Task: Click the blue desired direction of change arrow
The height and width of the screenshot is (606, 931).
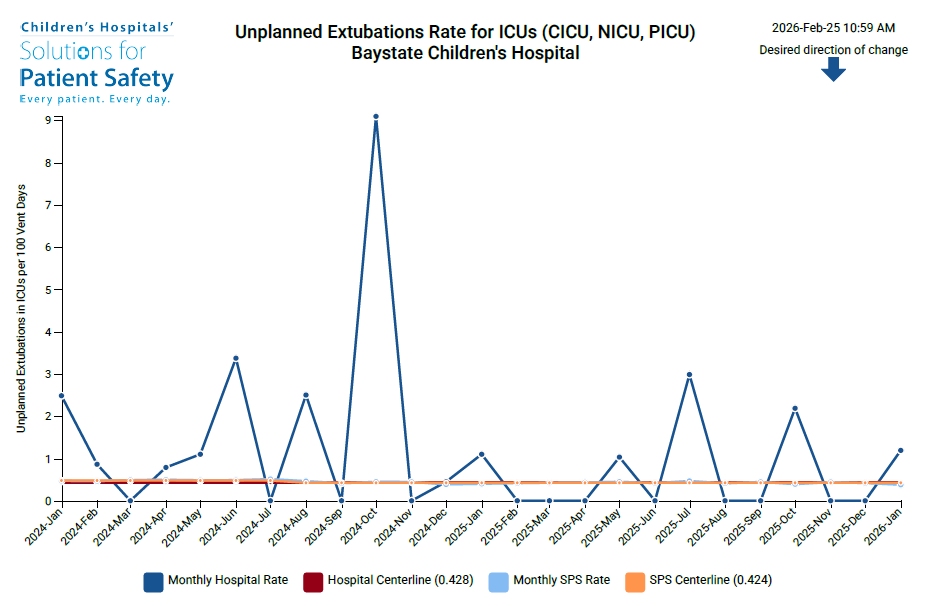Action: coord(836,68)
